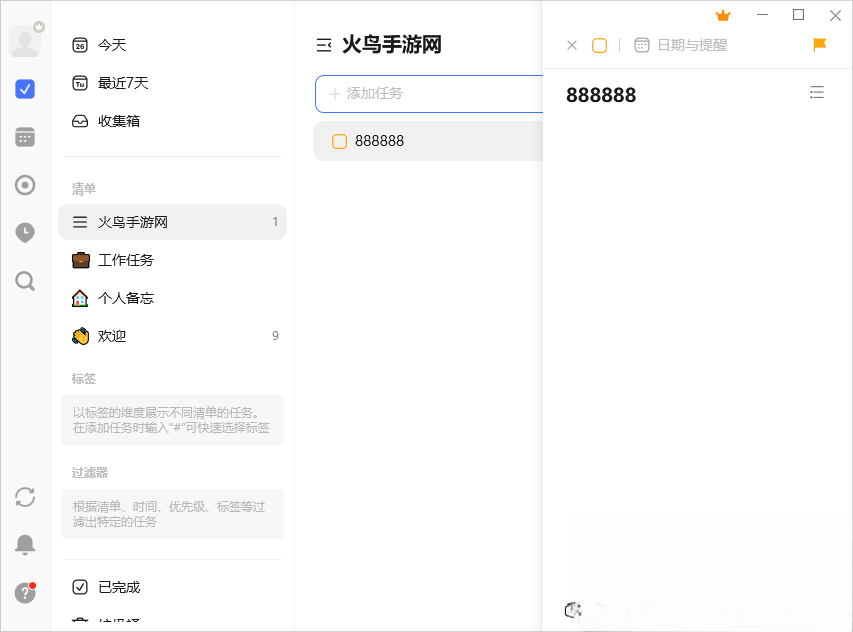The image size is (853, 632).
Task: Minimize the application window
Action: (x=763, y=15)
